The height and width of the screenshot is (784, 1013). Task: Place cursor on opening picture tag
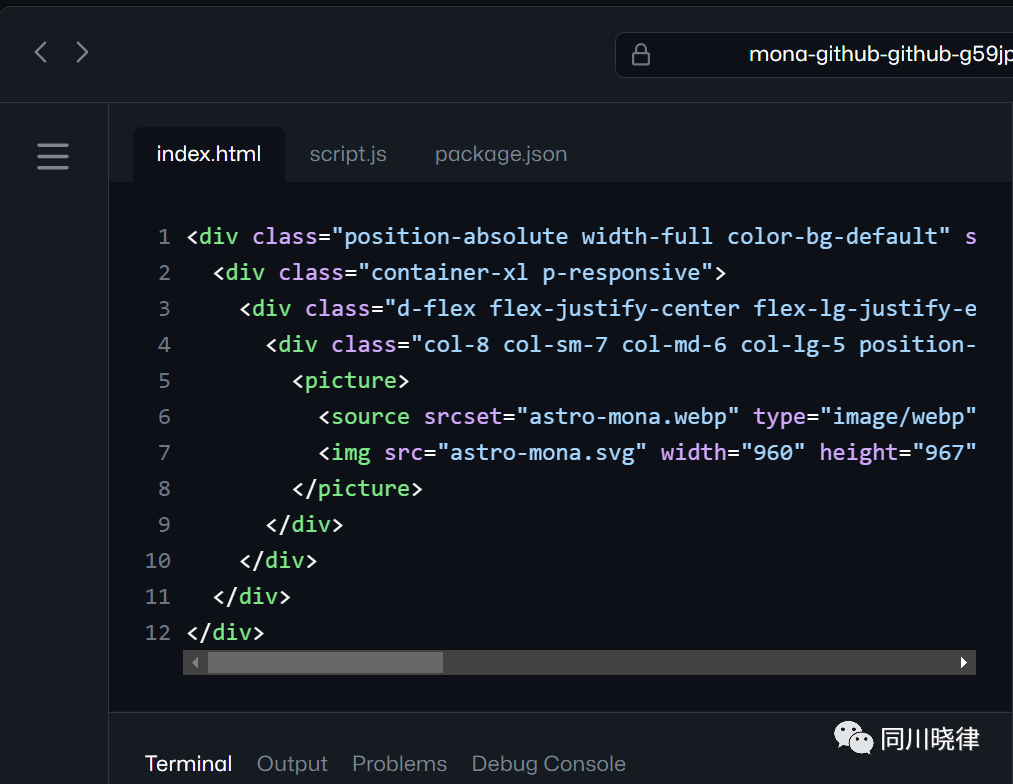pos(350,381)
